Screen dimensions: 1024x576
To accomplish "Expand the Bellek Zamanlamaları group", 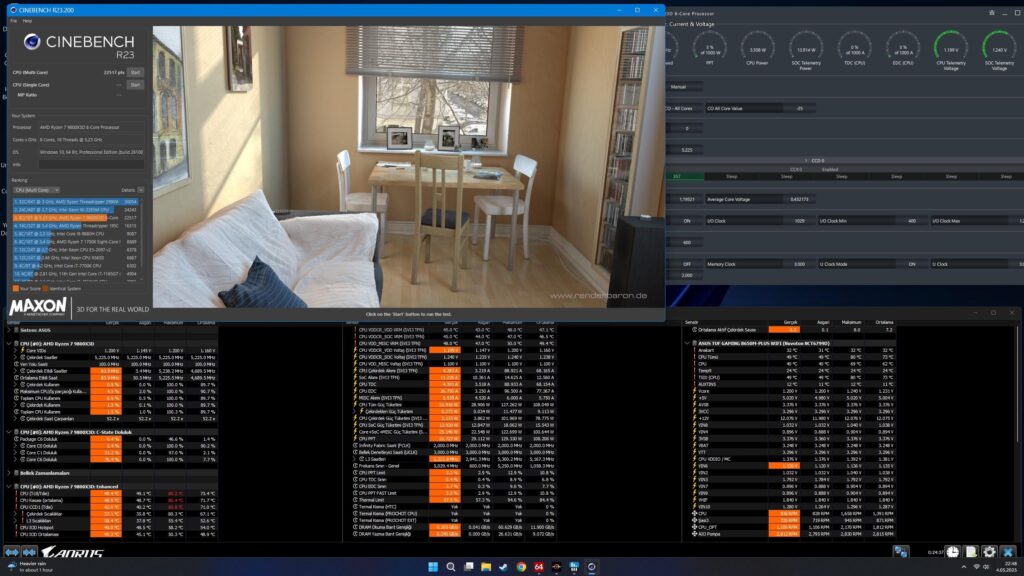I will pyautogui.click(x=9, y=473).
